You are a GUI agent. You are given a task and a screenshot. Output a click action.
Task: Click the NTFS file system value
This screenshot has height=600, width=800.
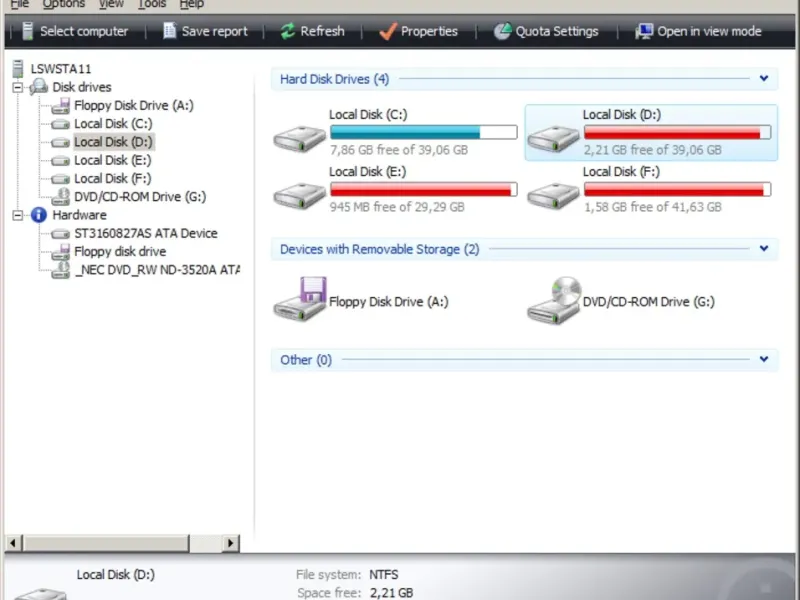(384, 574)
